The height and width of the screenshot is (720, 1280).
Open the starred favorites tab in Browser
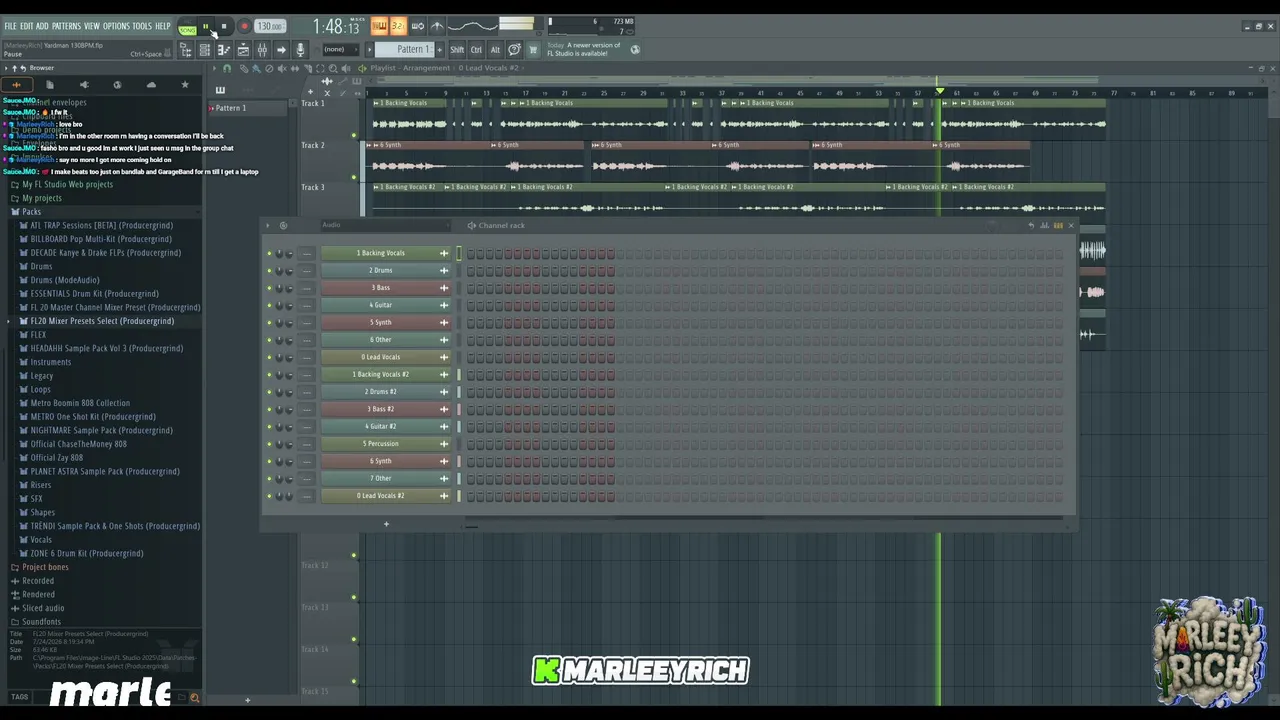coord(185,85)
